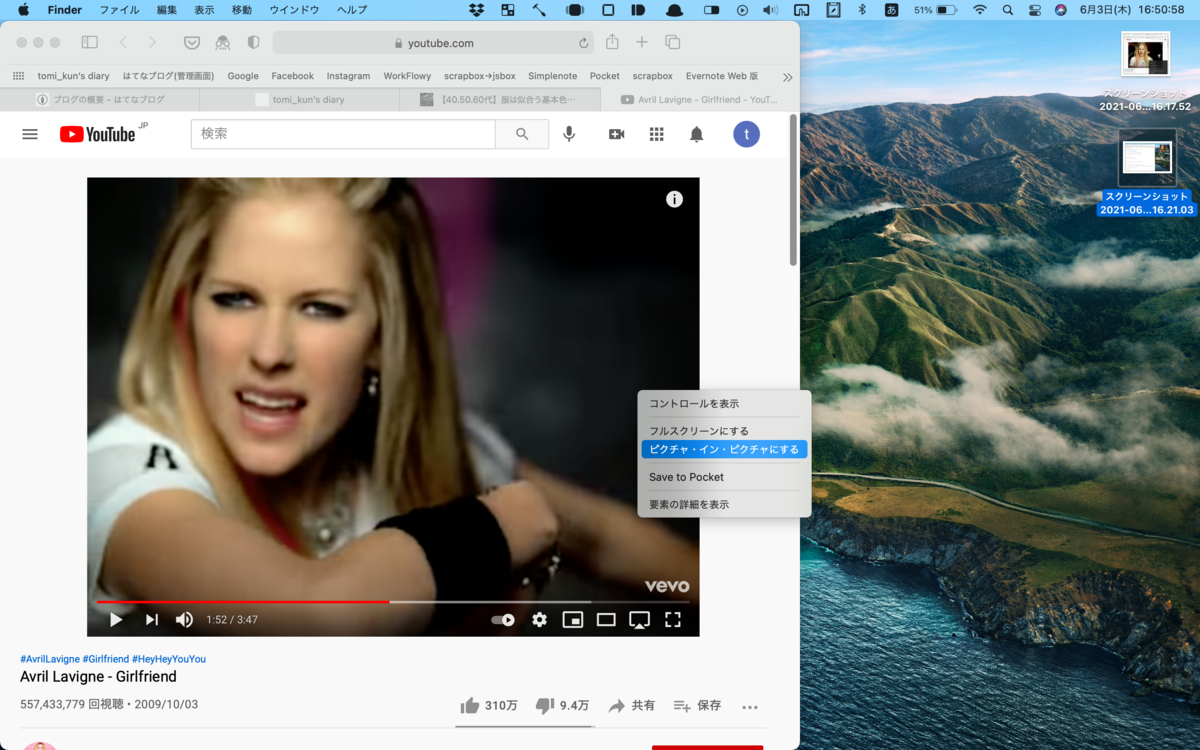Go to the YouTube home logo
This screenshot has width=1200, height=750.
point(97,134)
